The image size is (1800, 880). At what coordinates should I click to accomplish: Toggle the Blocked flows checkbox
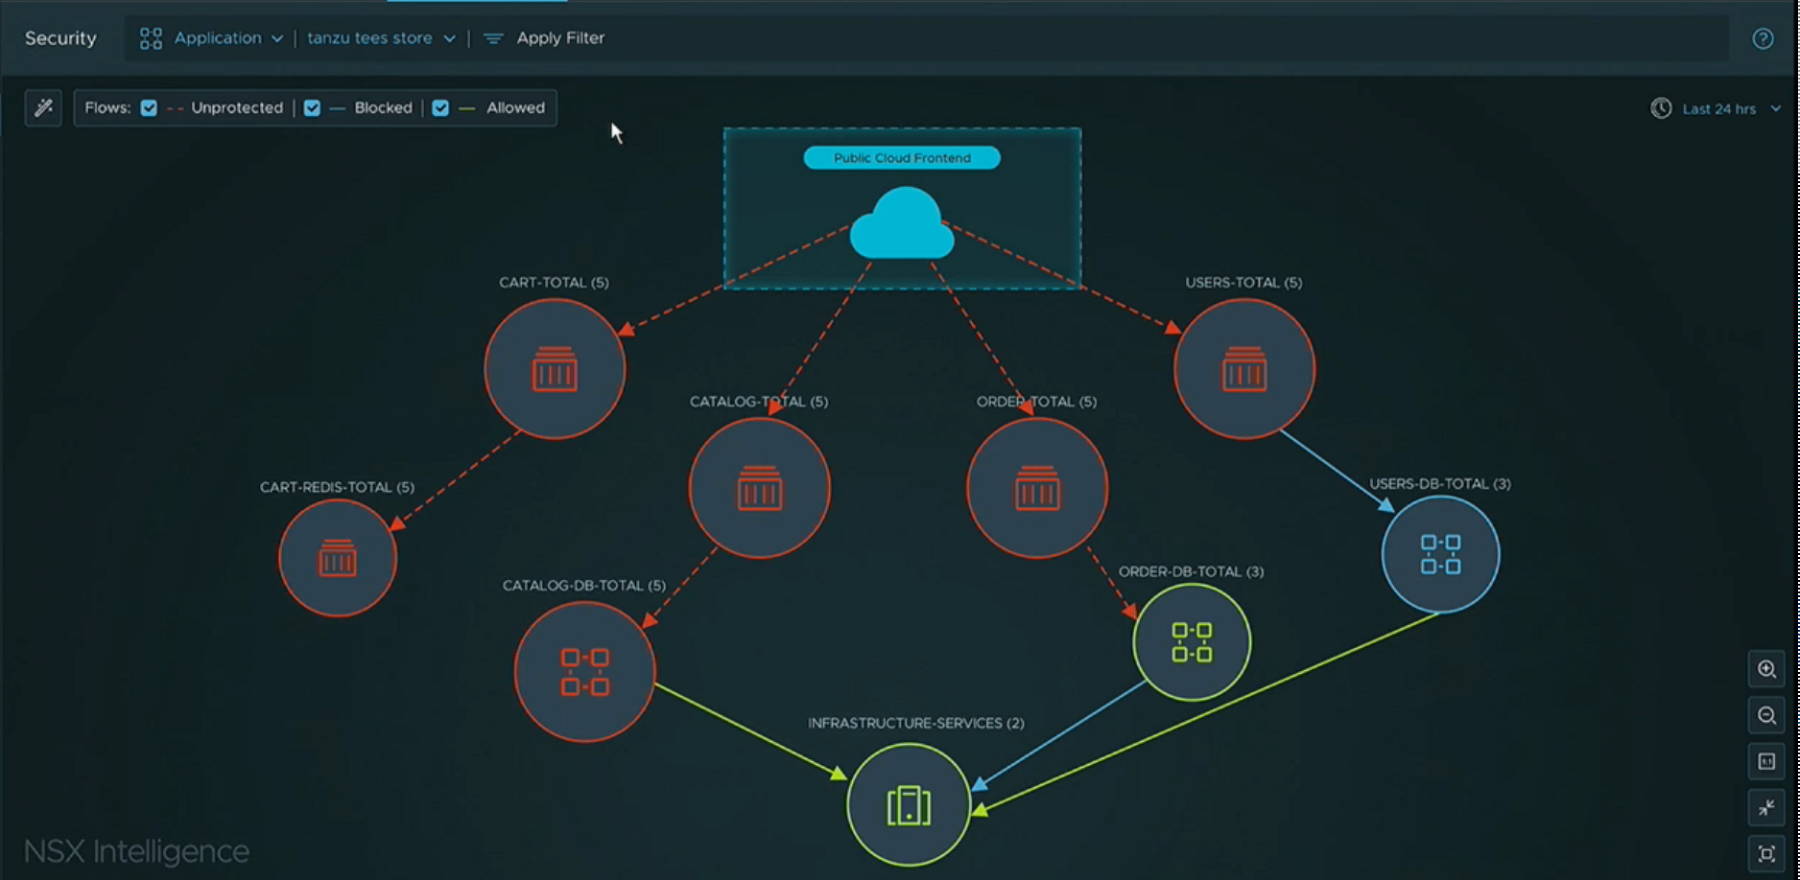[312, 108]
